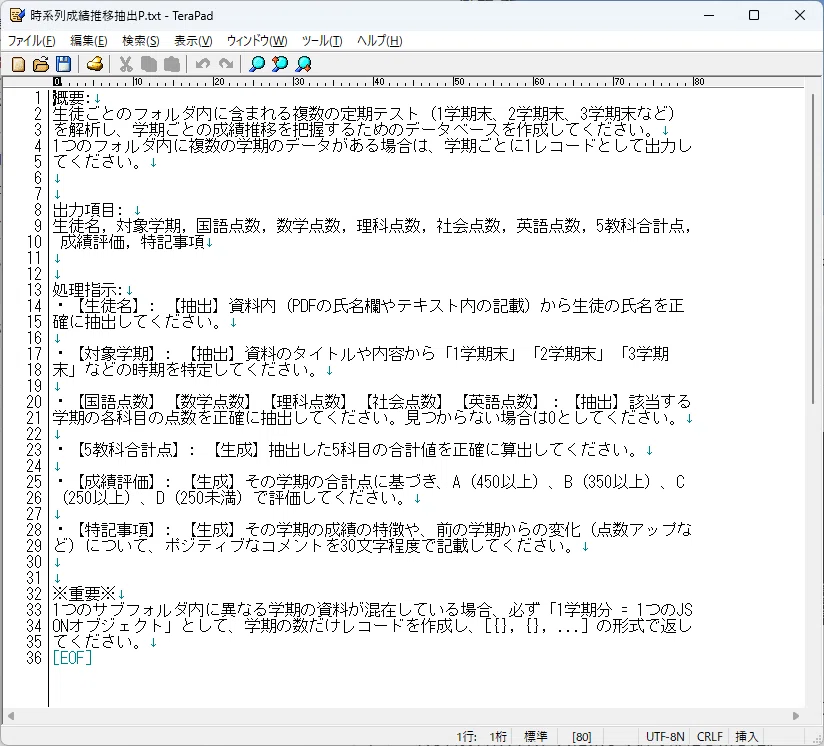
Task: Place cursor at 概要: on line 1
Action: click(x=71, y=98)
